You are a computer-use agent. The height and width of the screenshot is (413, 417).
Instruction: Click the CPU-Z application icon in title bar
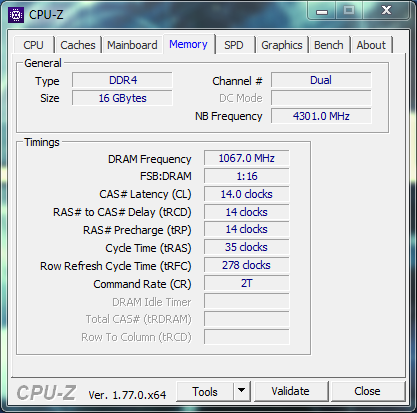16,15
